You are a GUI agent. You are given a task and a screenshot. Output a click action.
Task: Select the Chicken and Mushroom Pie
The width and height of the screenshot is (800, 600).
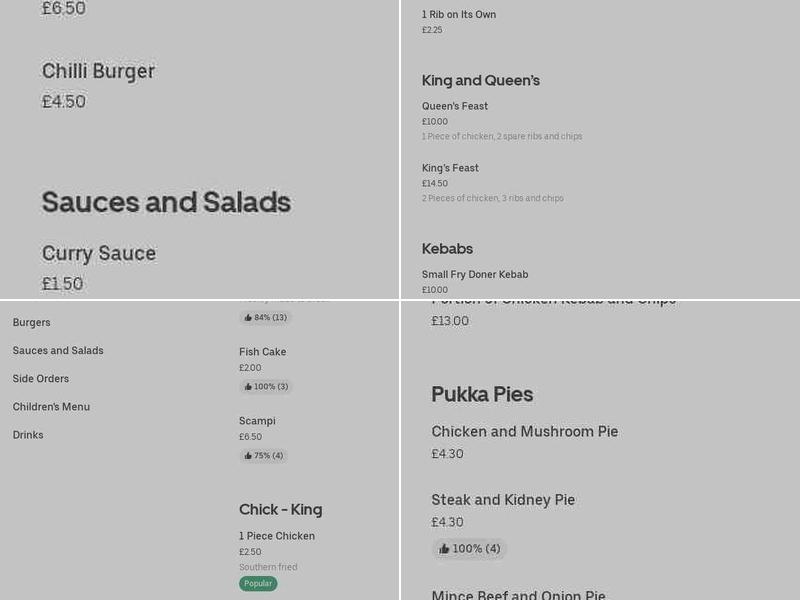[525, 432]
